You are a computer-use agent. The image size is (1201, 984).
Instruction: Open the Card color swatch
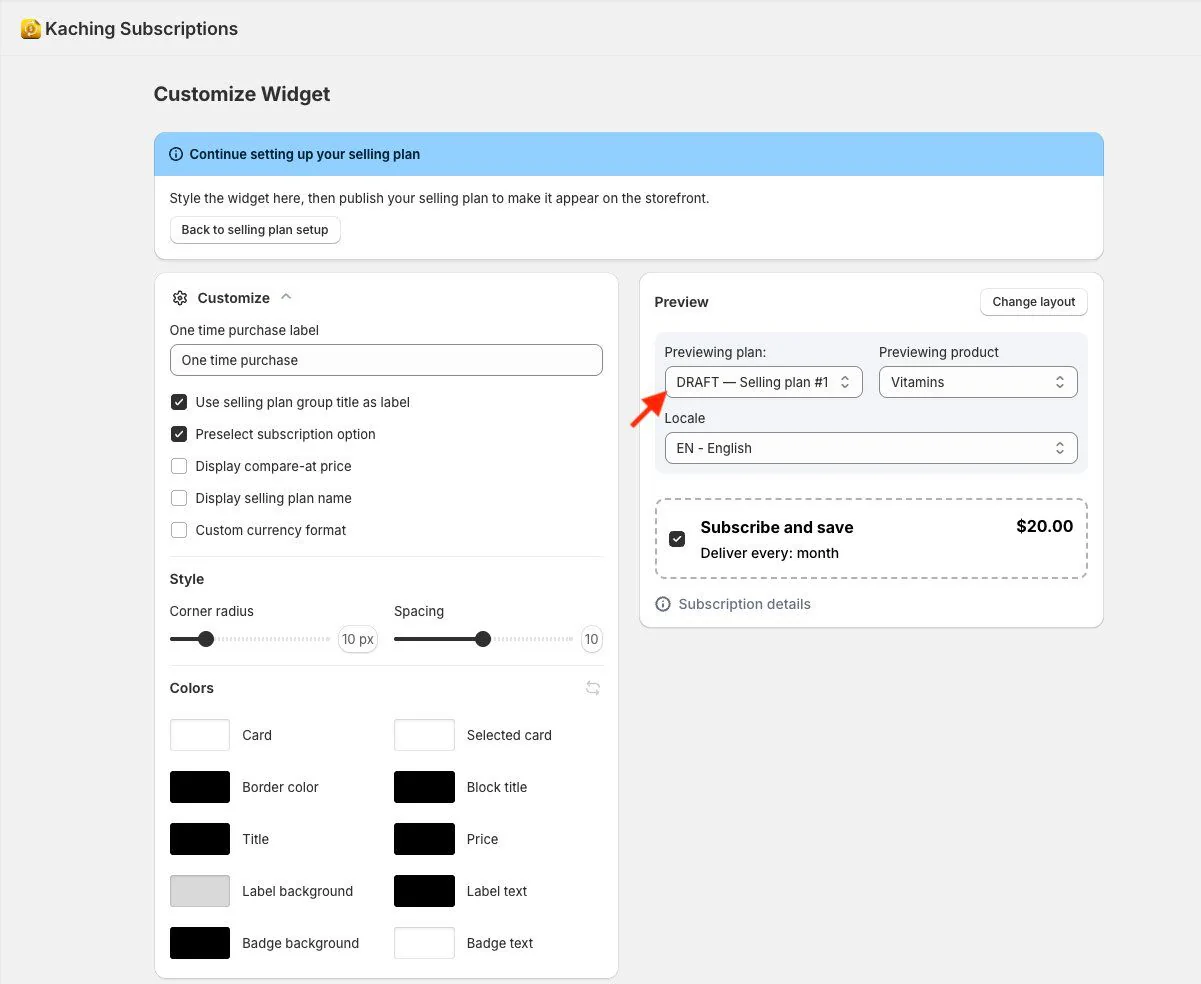pyautogui.click(x=200, y=735)
